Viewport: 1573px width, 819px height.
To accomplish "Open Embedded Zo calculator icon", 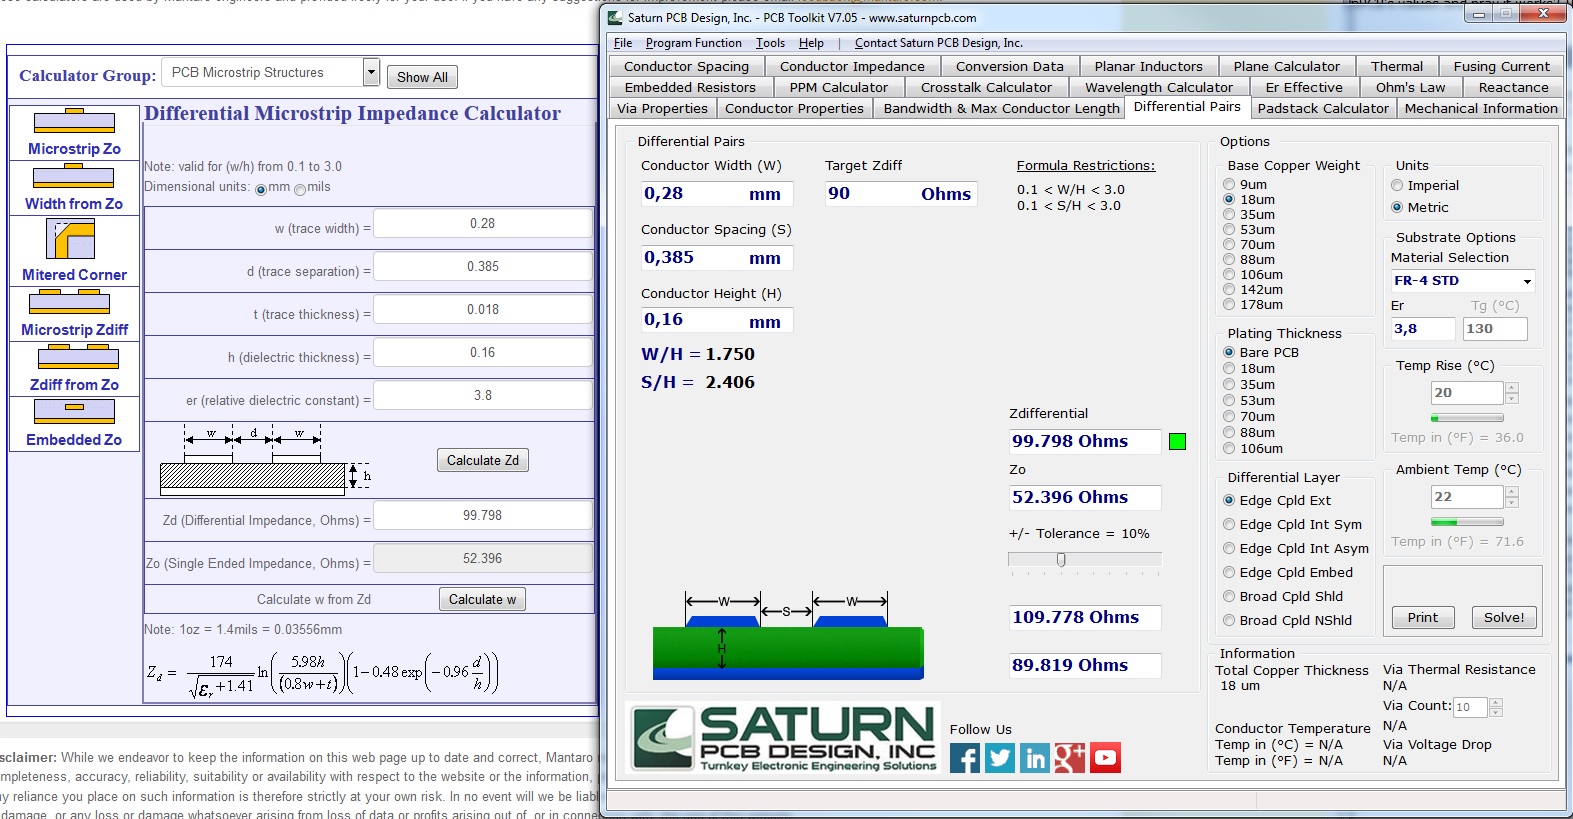I will coord(74,410).
